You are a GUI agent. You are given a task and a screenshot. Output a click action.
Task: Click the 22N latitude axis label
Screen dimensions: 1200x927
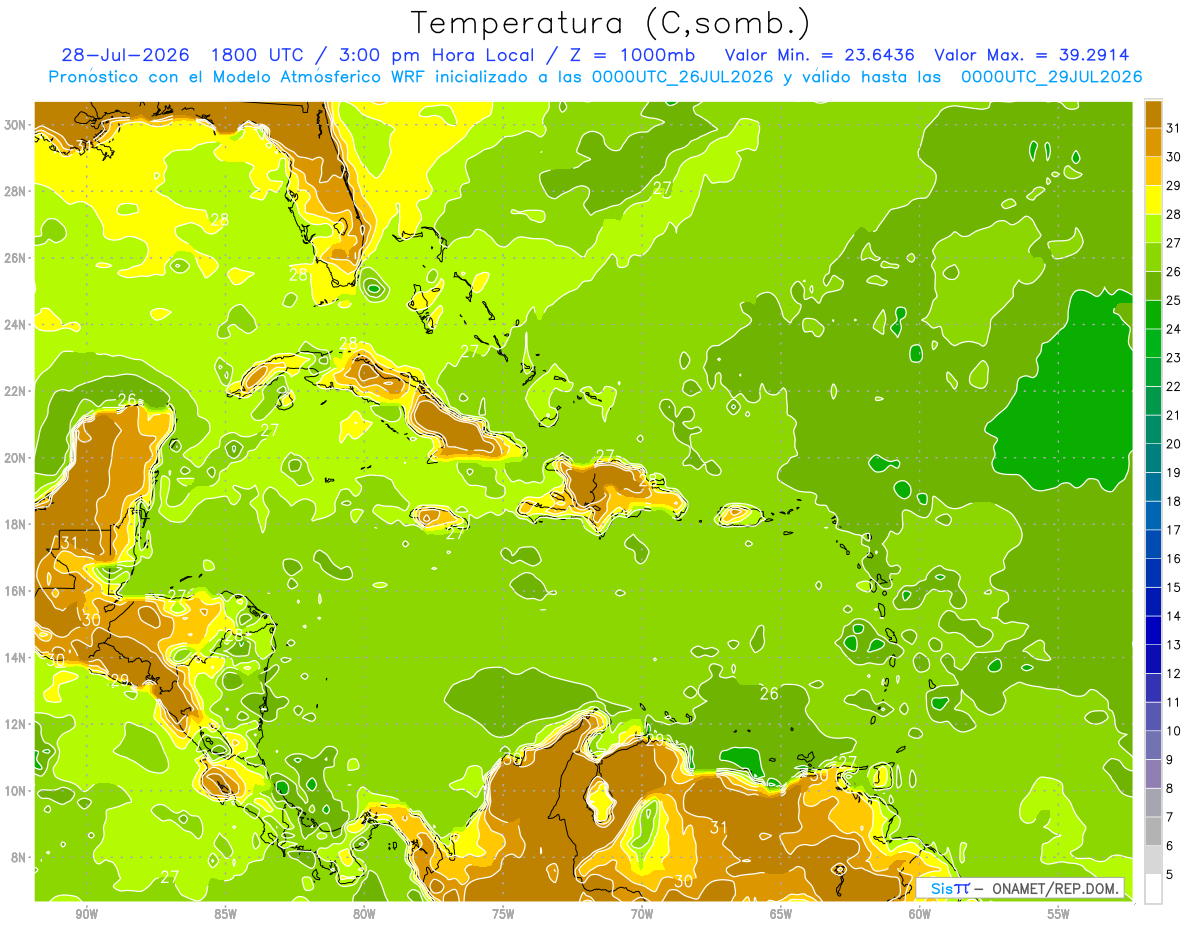tap(16, 391)
